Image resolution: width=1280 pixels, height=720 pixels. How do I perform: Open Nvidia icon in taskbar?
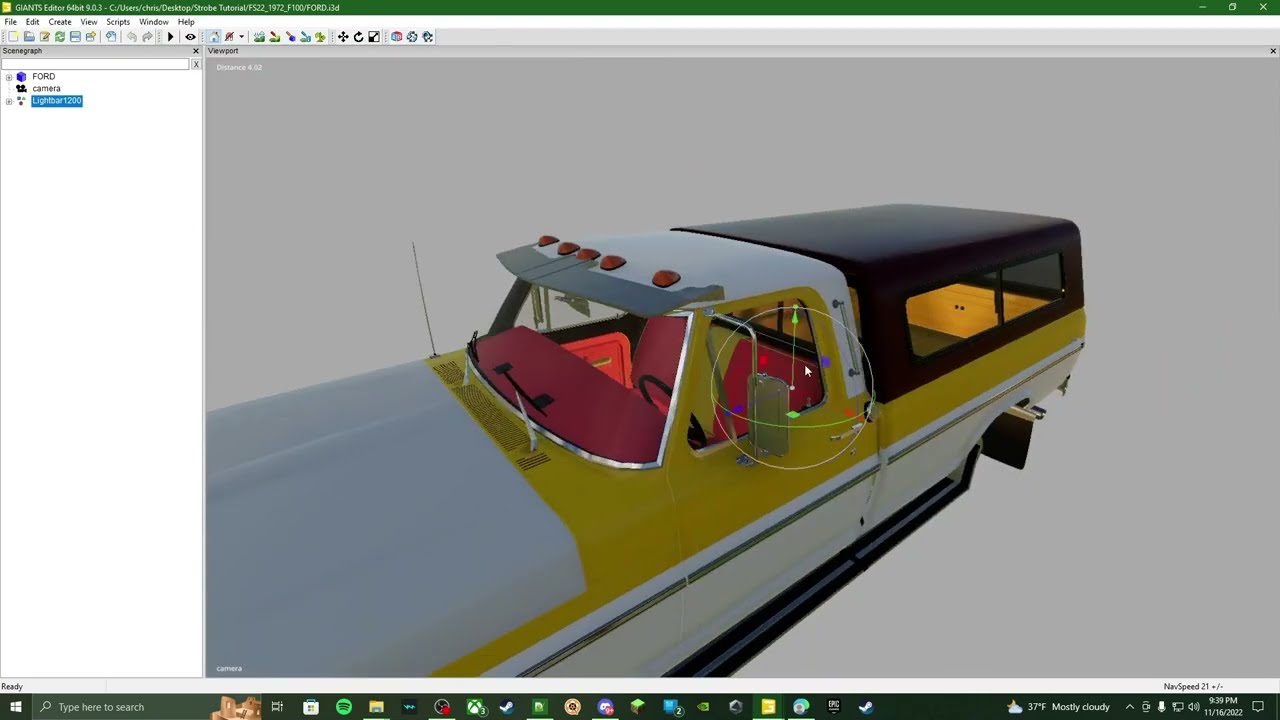tap(703, 707)
